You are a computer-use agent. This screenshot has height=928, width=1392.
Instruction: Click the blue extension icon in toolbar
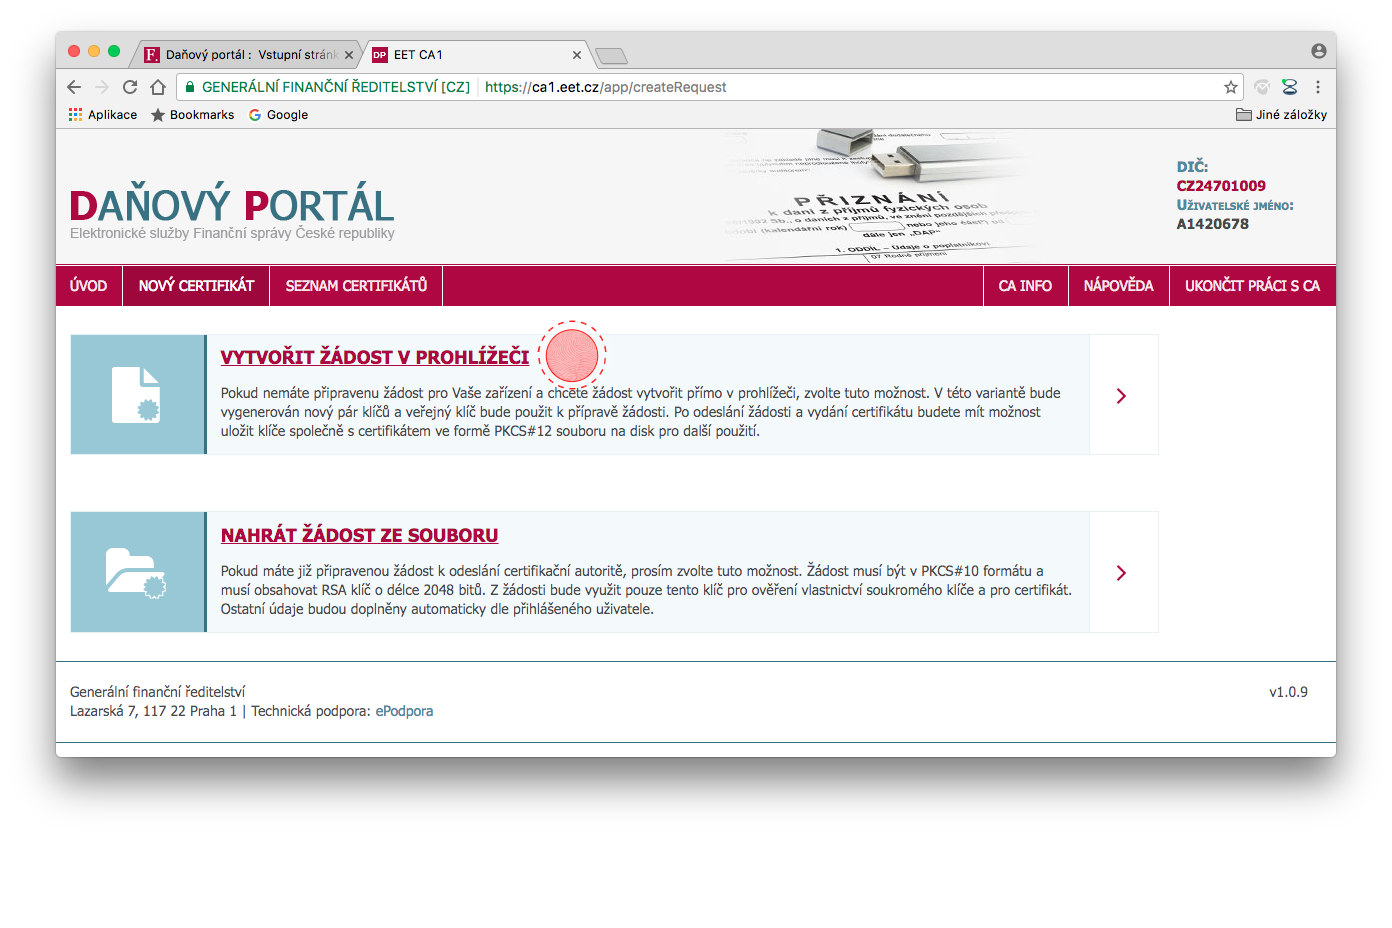pyautogui.click(x=1290, y=87)
